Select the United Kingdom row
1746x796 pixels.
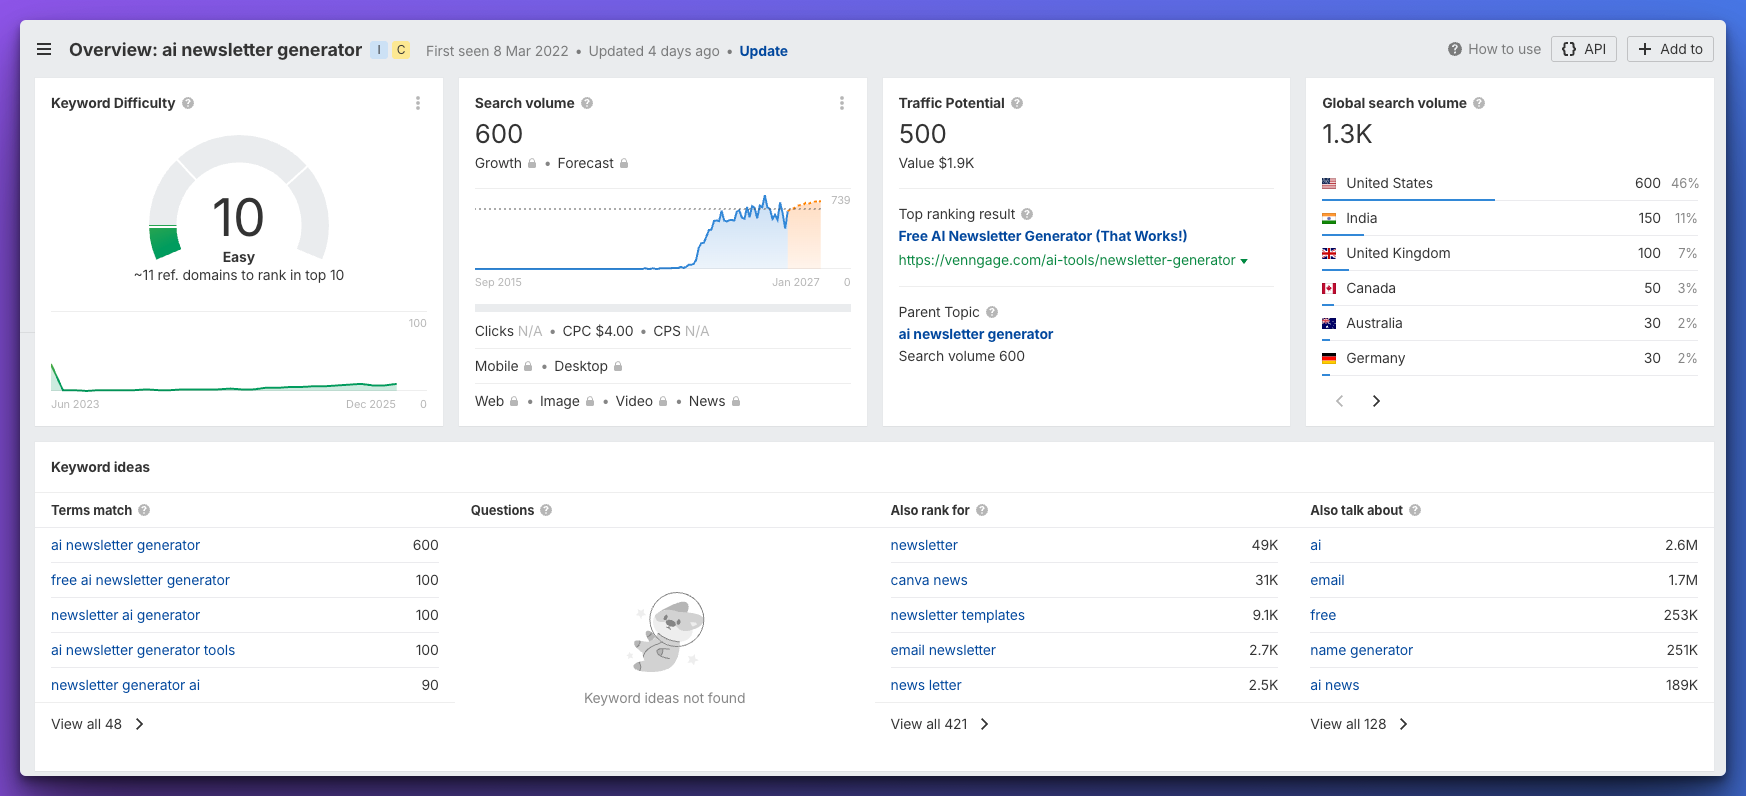[1510, 253]
